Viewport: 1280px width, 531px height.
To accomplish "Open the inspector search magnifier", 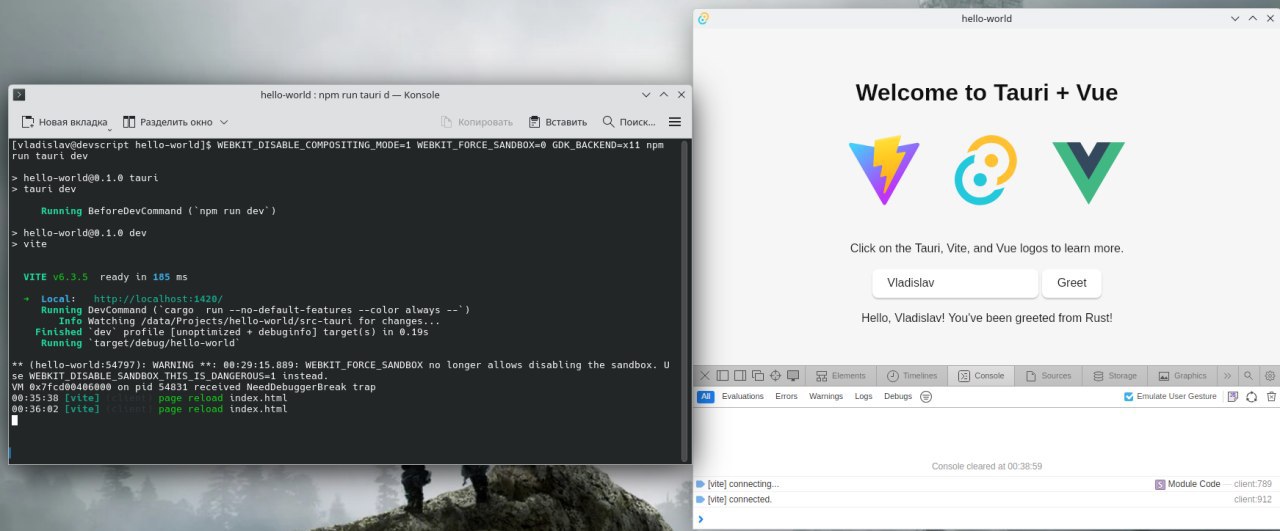I will click(1248, 376).
